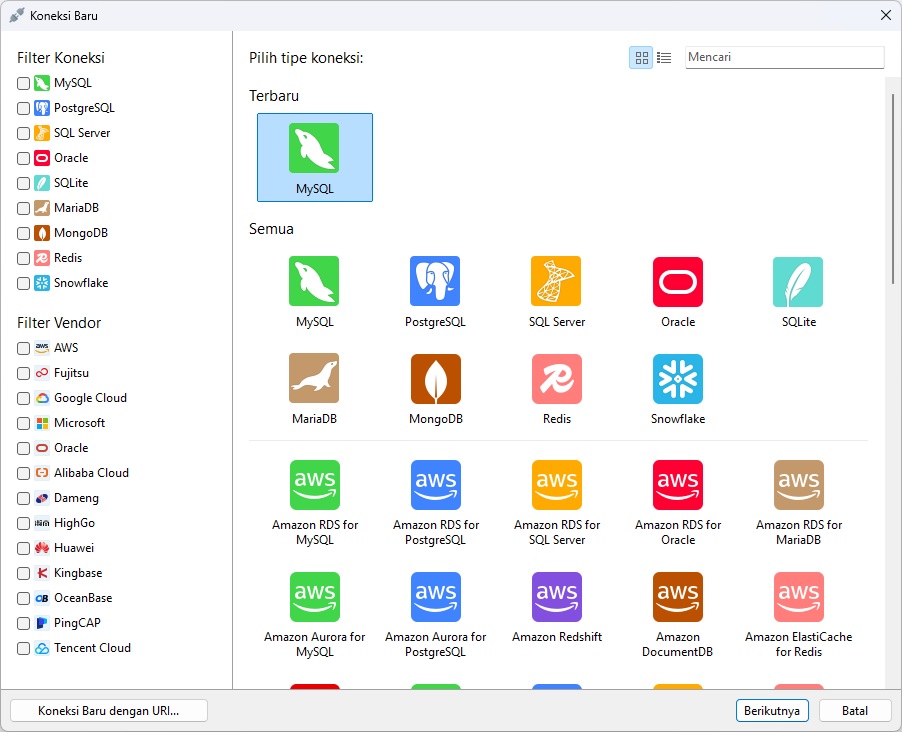Focus the Mencari search field

[785, 57]
